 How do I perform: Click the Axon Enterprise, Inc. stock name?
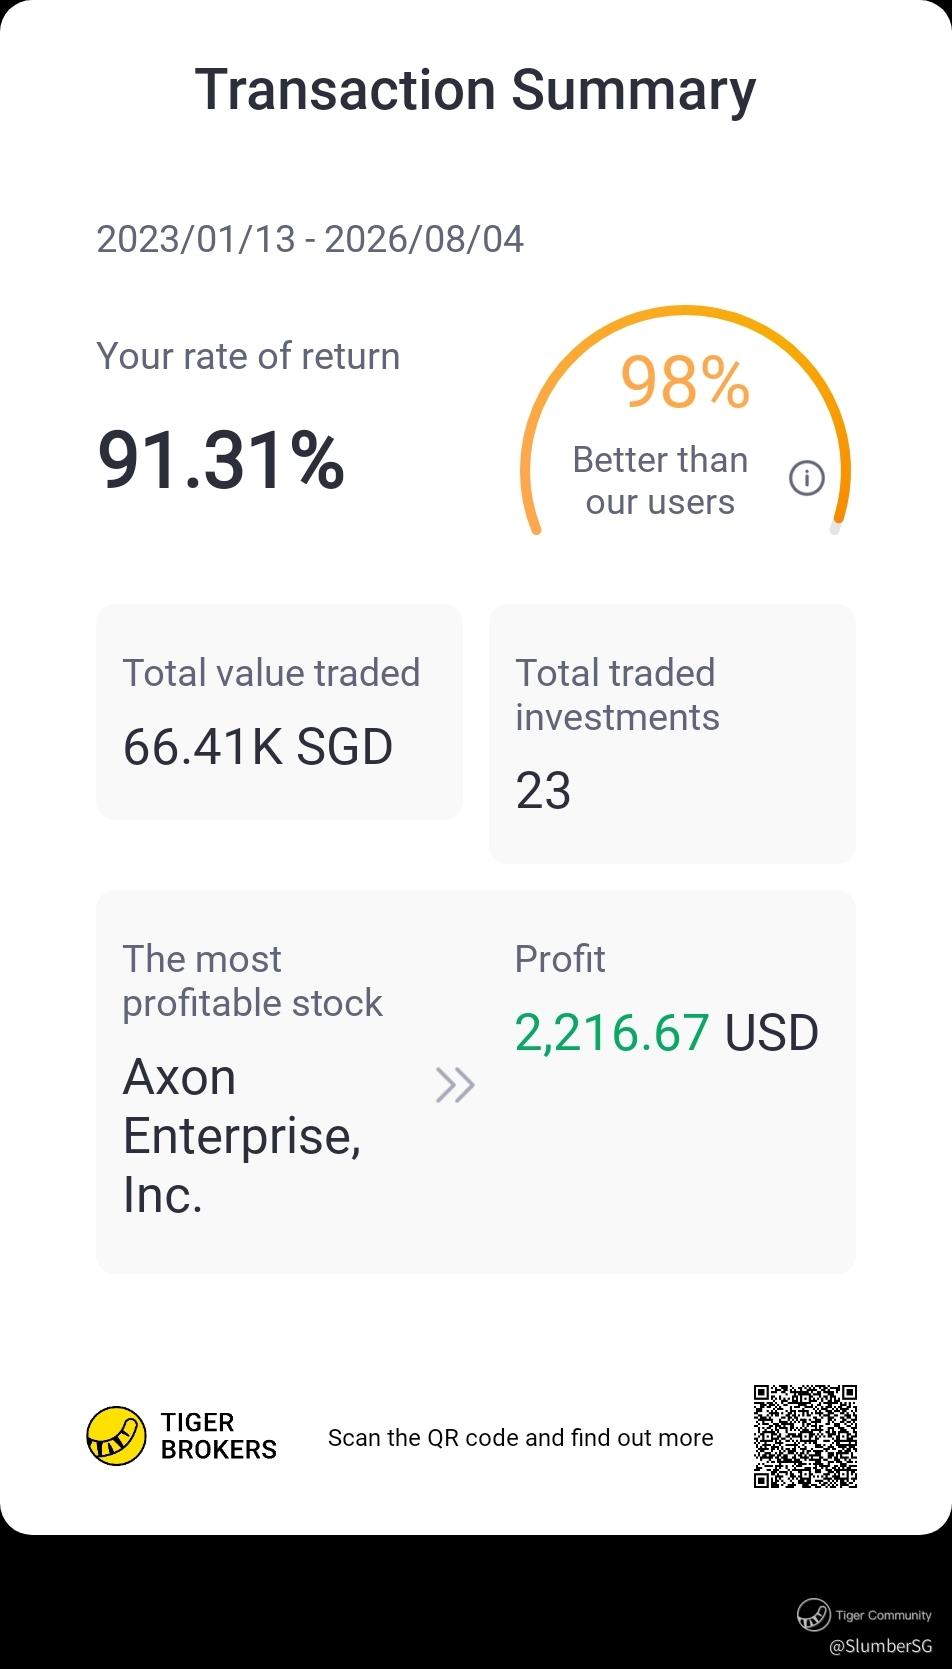tap(242, 1136)
